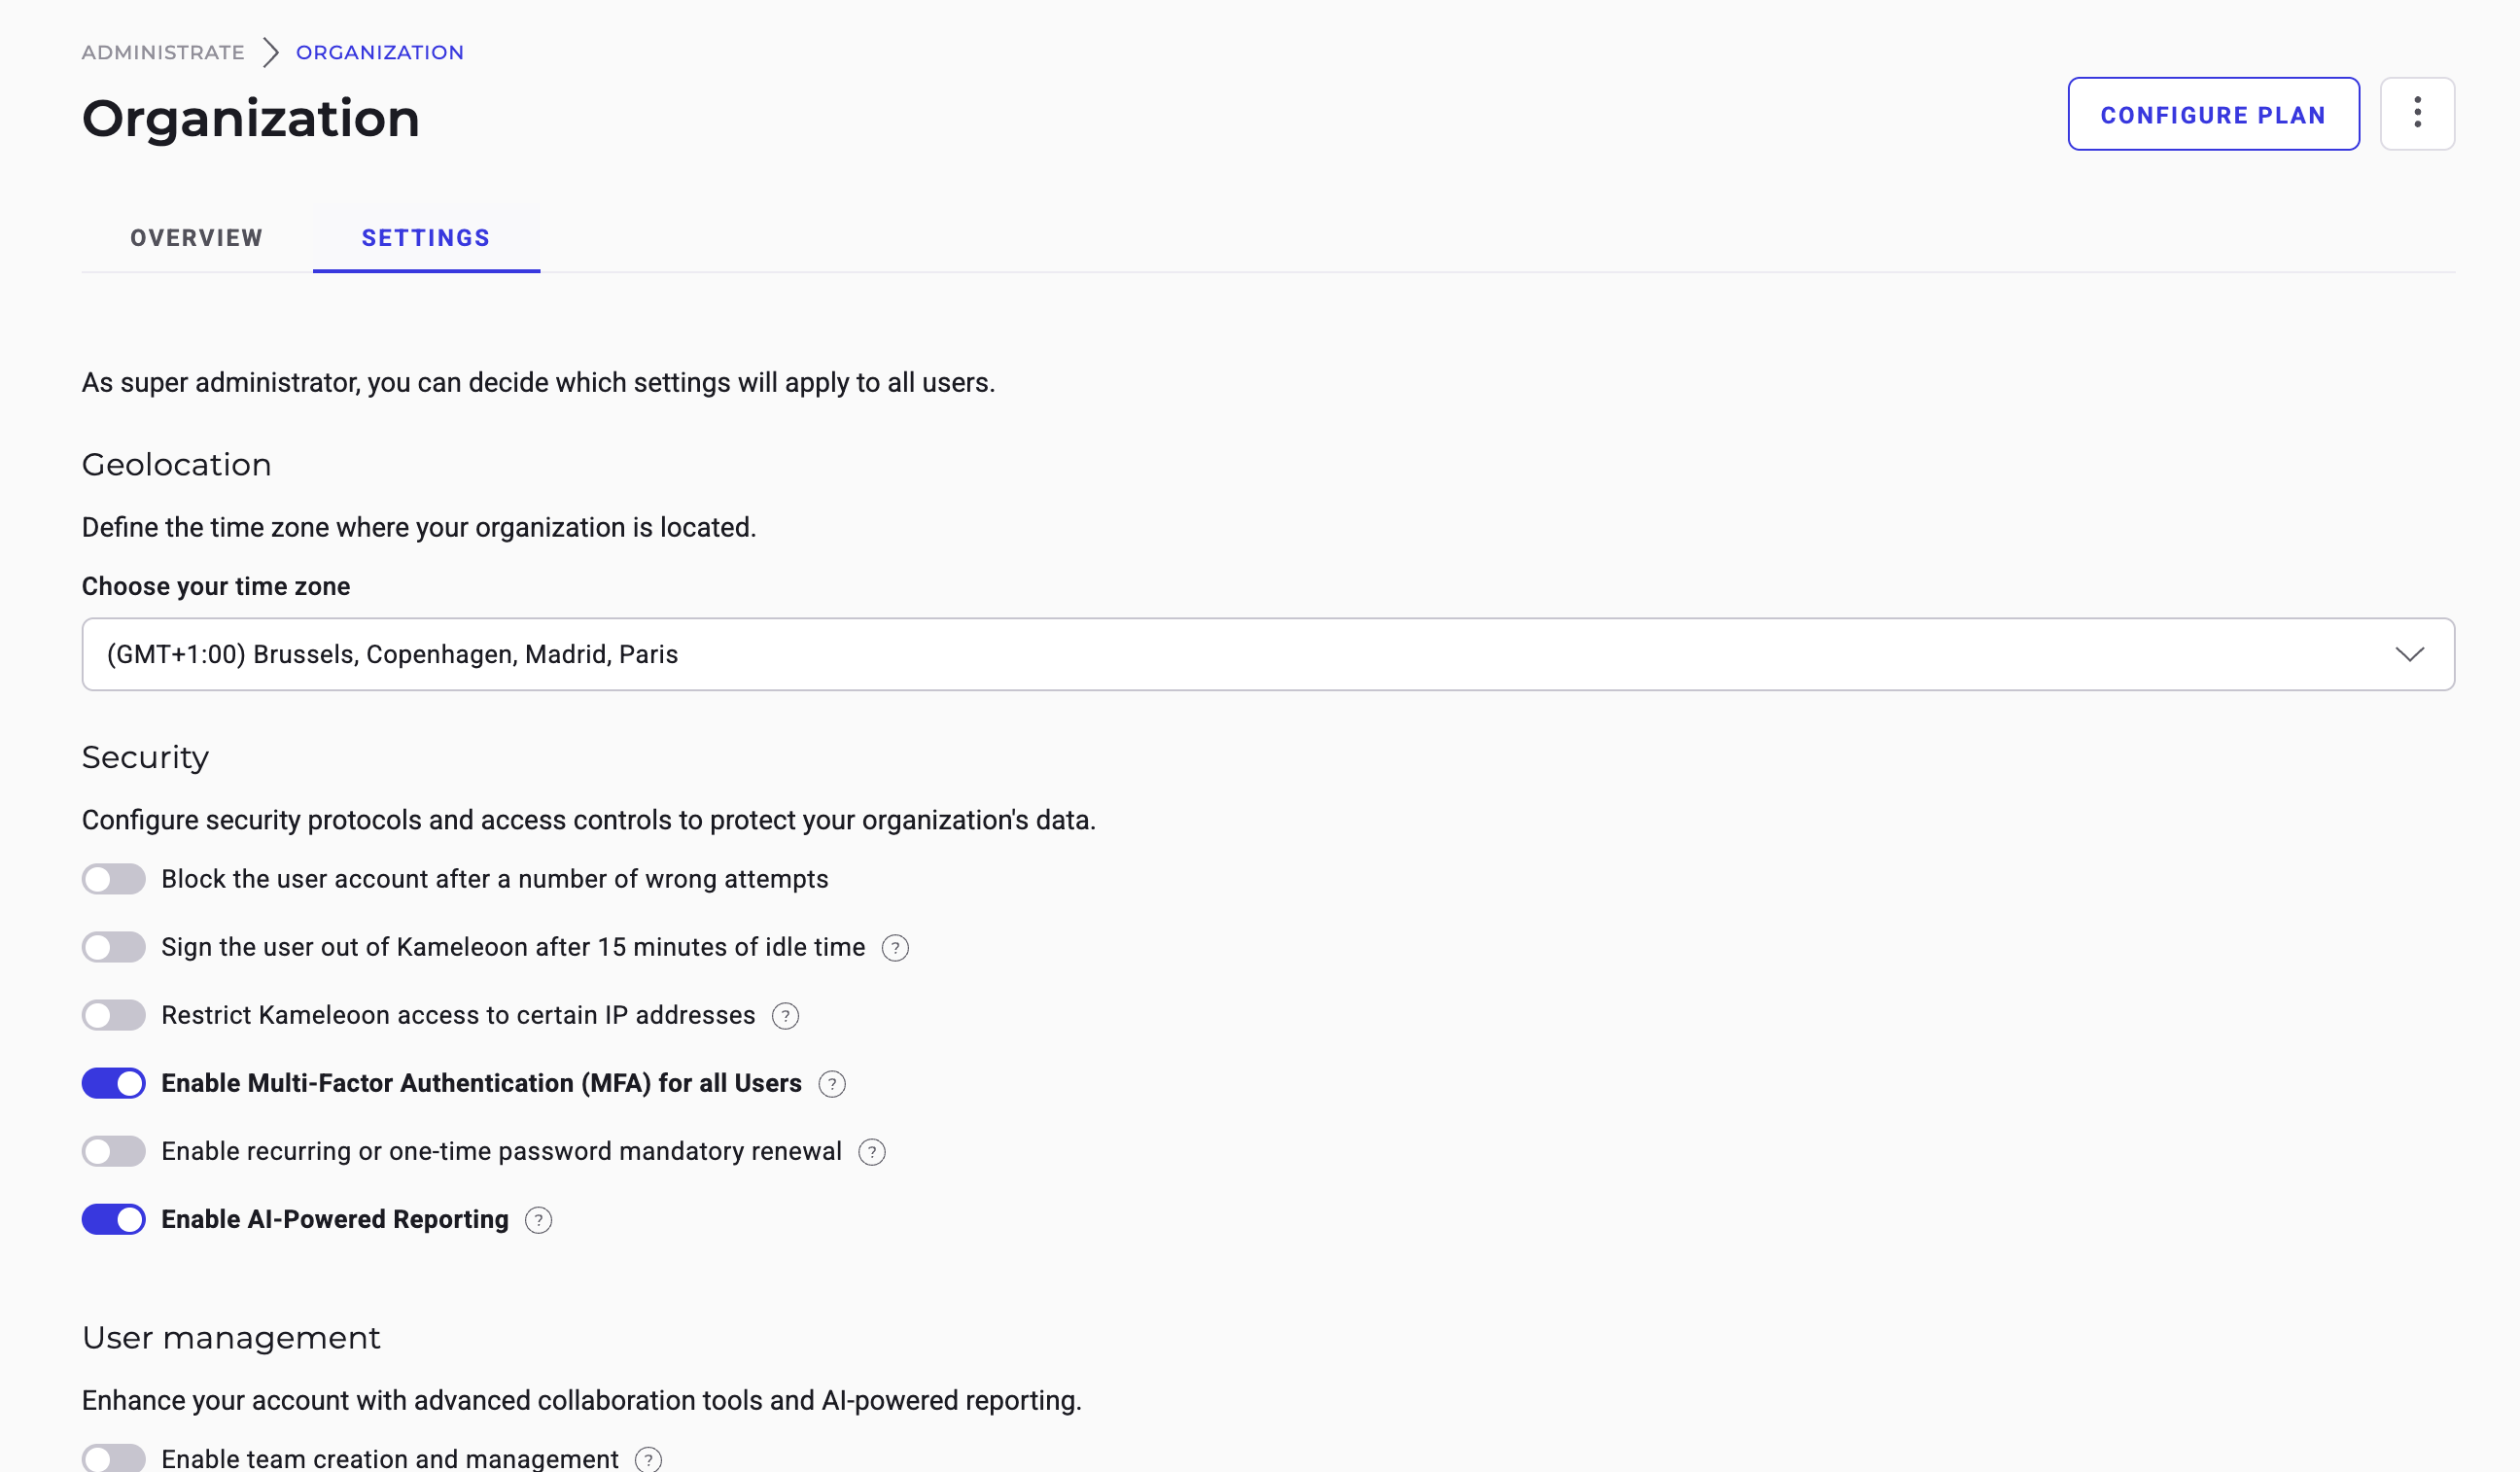The width and height of the screenshot is (2520, 1472).
Task: Toggle sign out after 15 minutes idle
Action: (x=114, y=947)
